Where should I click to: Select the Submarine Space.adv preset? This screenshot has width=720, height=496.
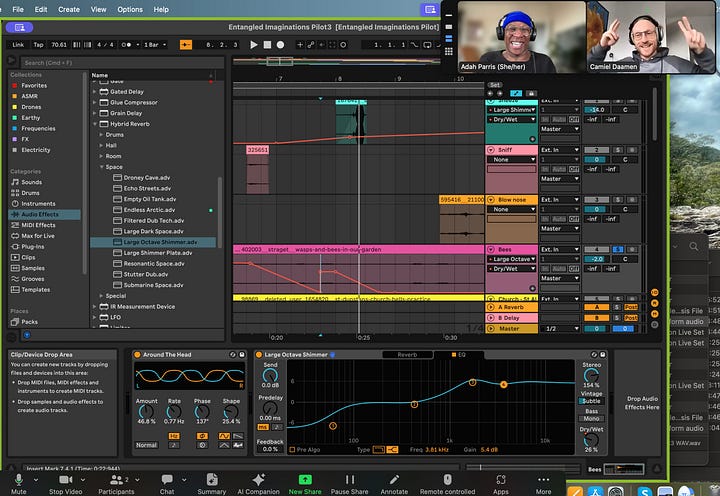pyautogui.click(x=153, y=285)
